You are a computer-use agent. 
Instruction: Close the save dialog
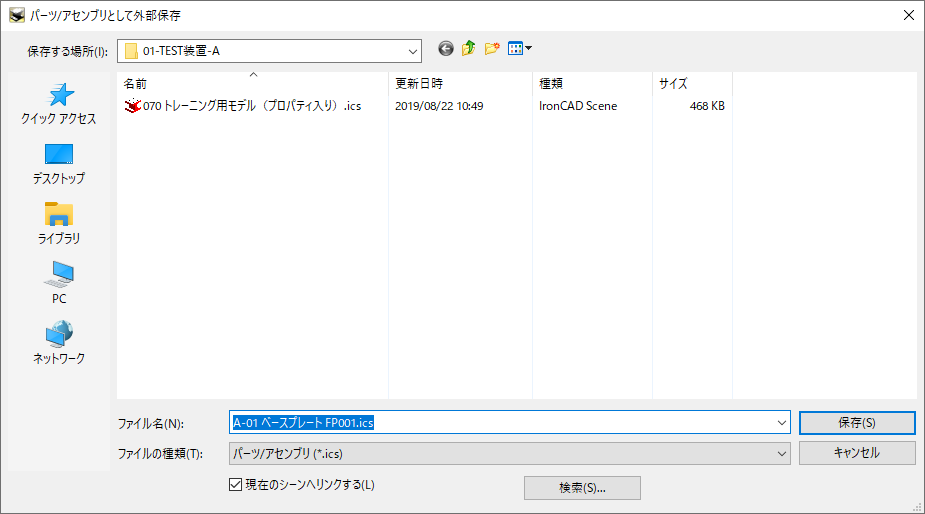click(x=909, y=15)
